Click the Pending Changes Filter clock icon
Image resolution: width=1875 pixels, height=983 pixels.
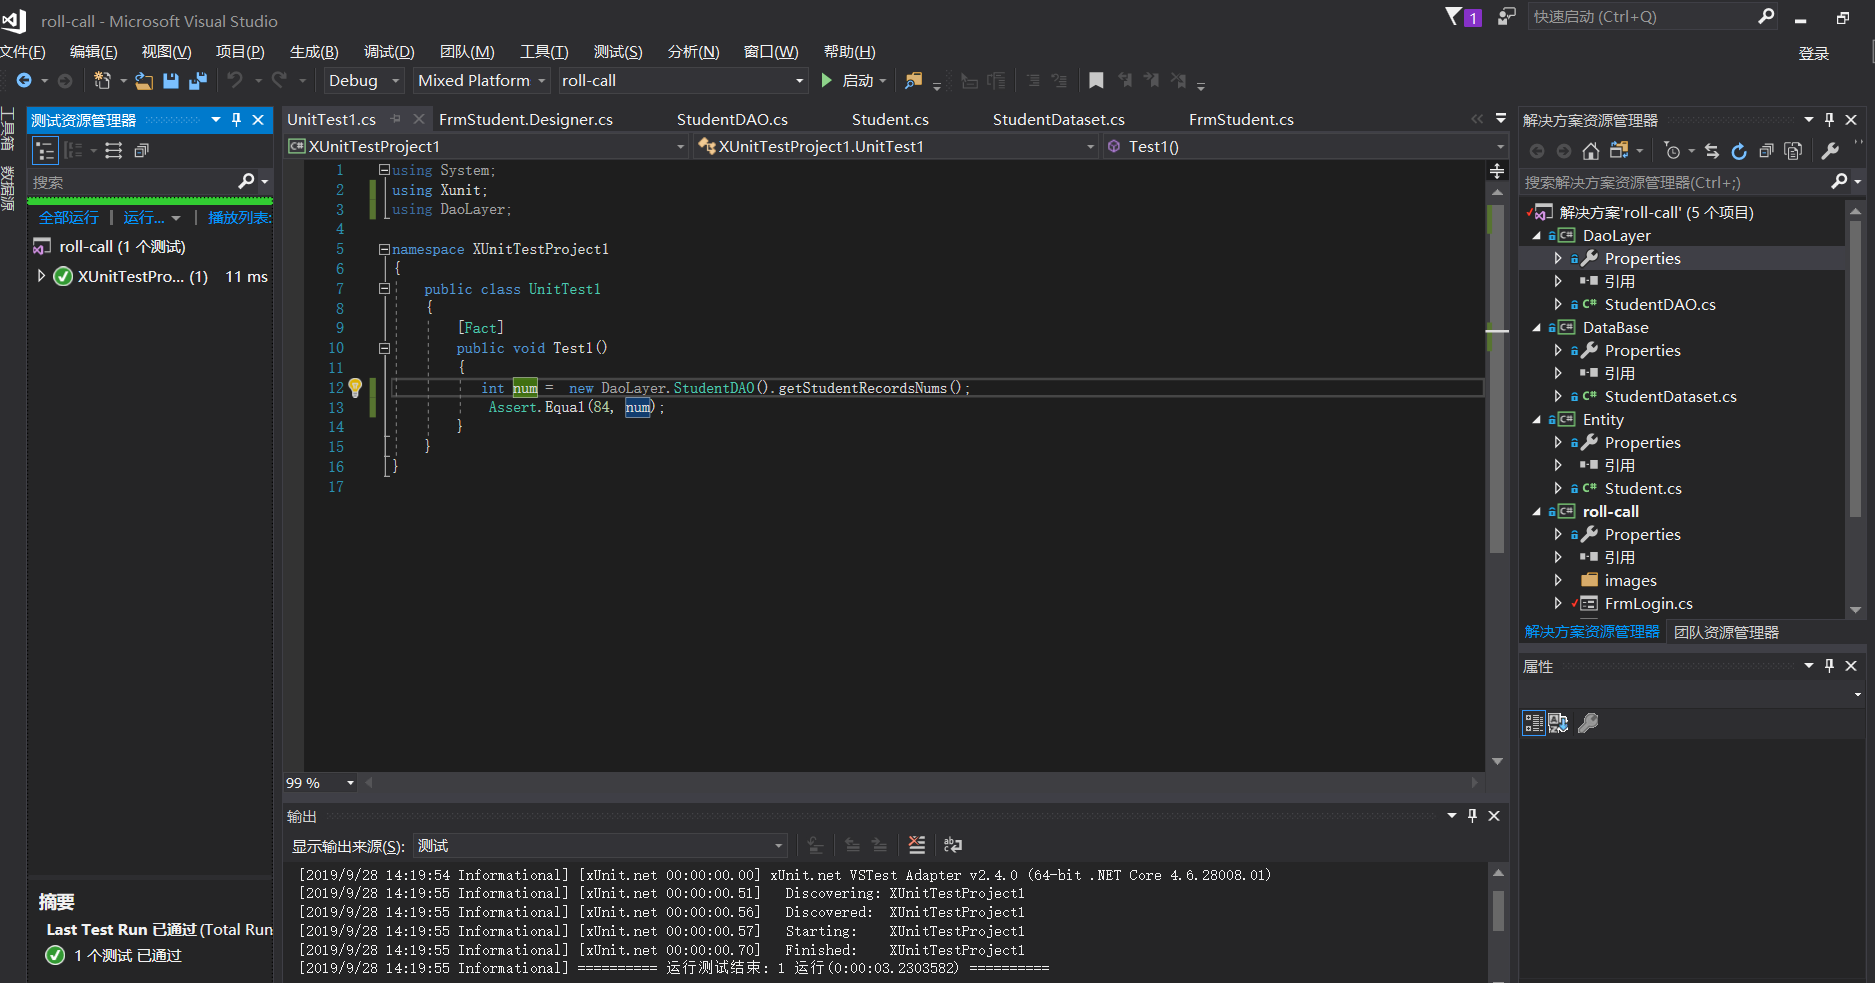1673,151
